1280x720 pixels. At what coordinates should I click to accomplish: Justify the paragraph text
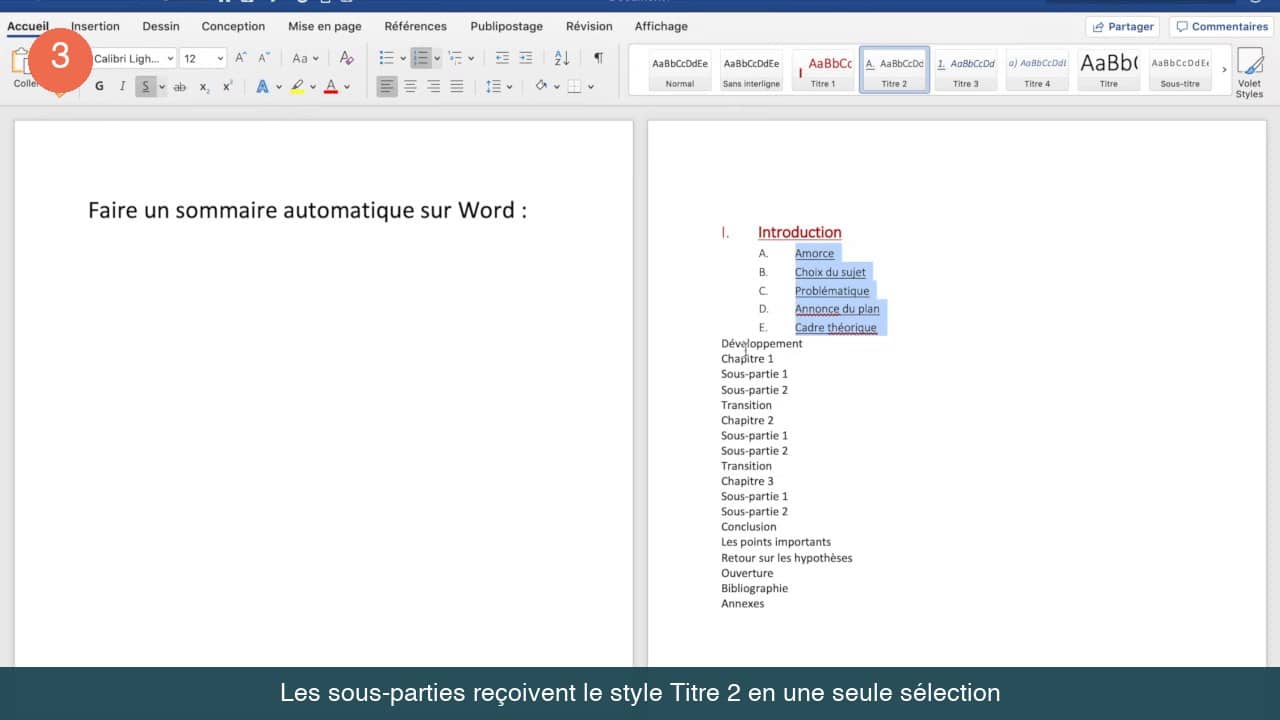pos(457,87)
